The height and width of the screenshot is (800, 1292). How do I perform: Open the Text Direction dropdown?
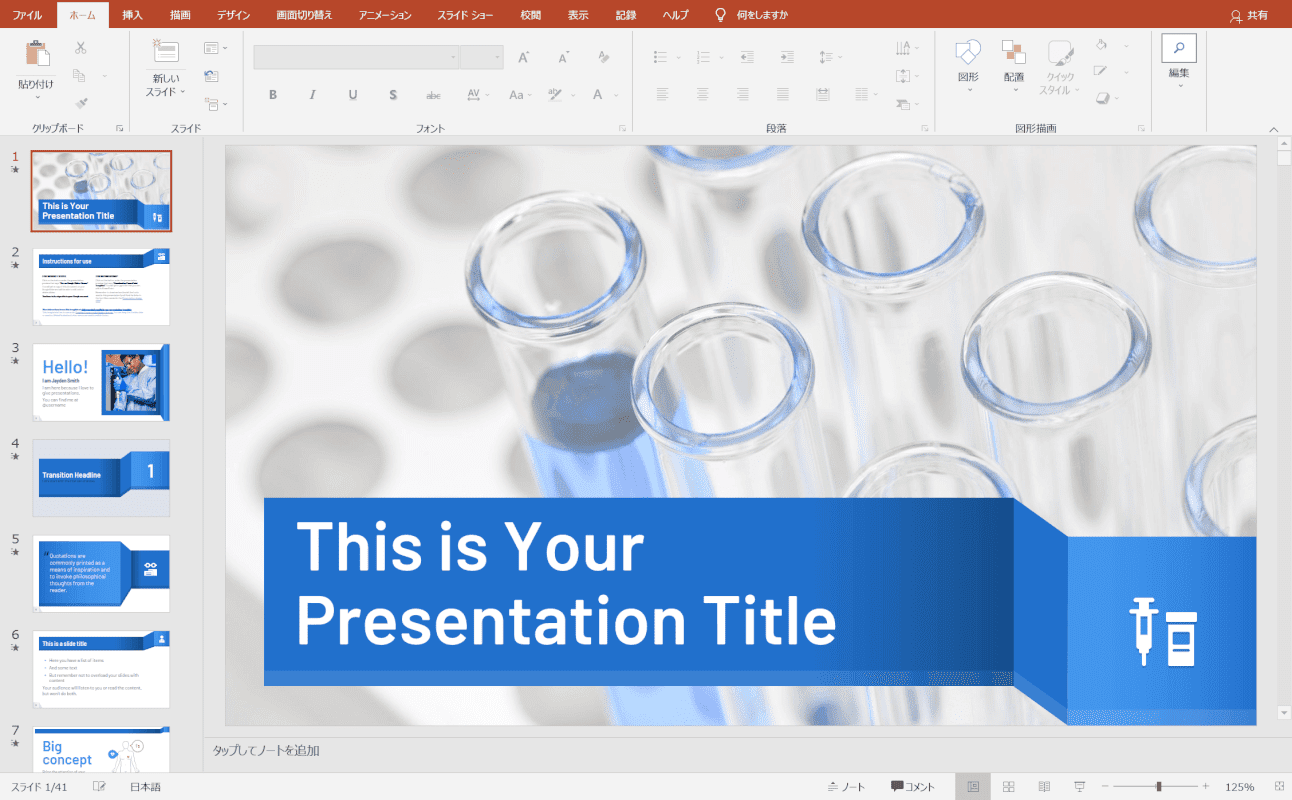pos(906,48)
